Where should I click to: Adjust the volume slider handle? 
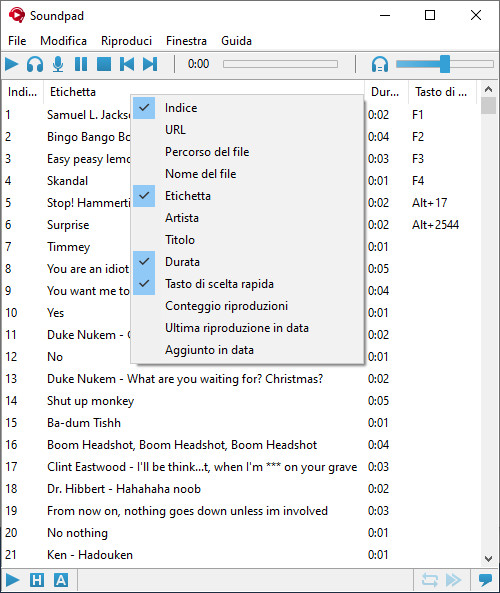pyautogui.click(x=445, y=64)
